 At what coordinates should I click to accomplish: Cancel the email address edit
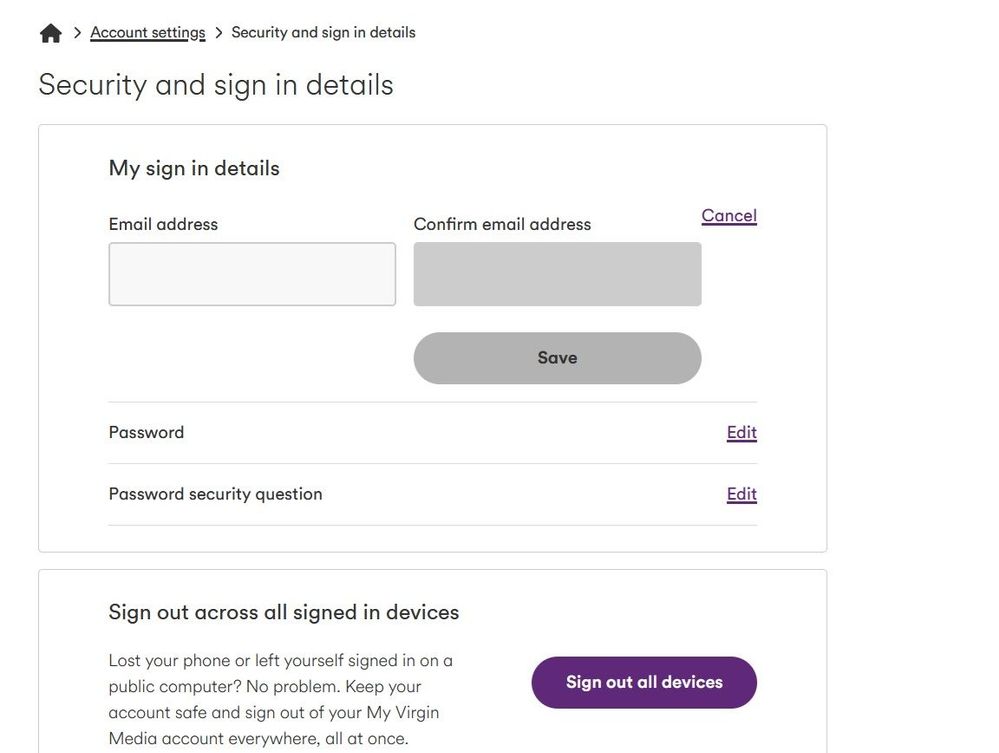point(729,215)
